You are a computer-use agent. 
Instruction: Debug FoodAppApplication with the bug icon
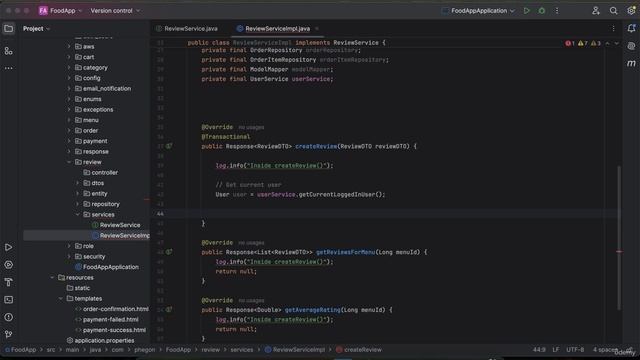tap(542, 11)
